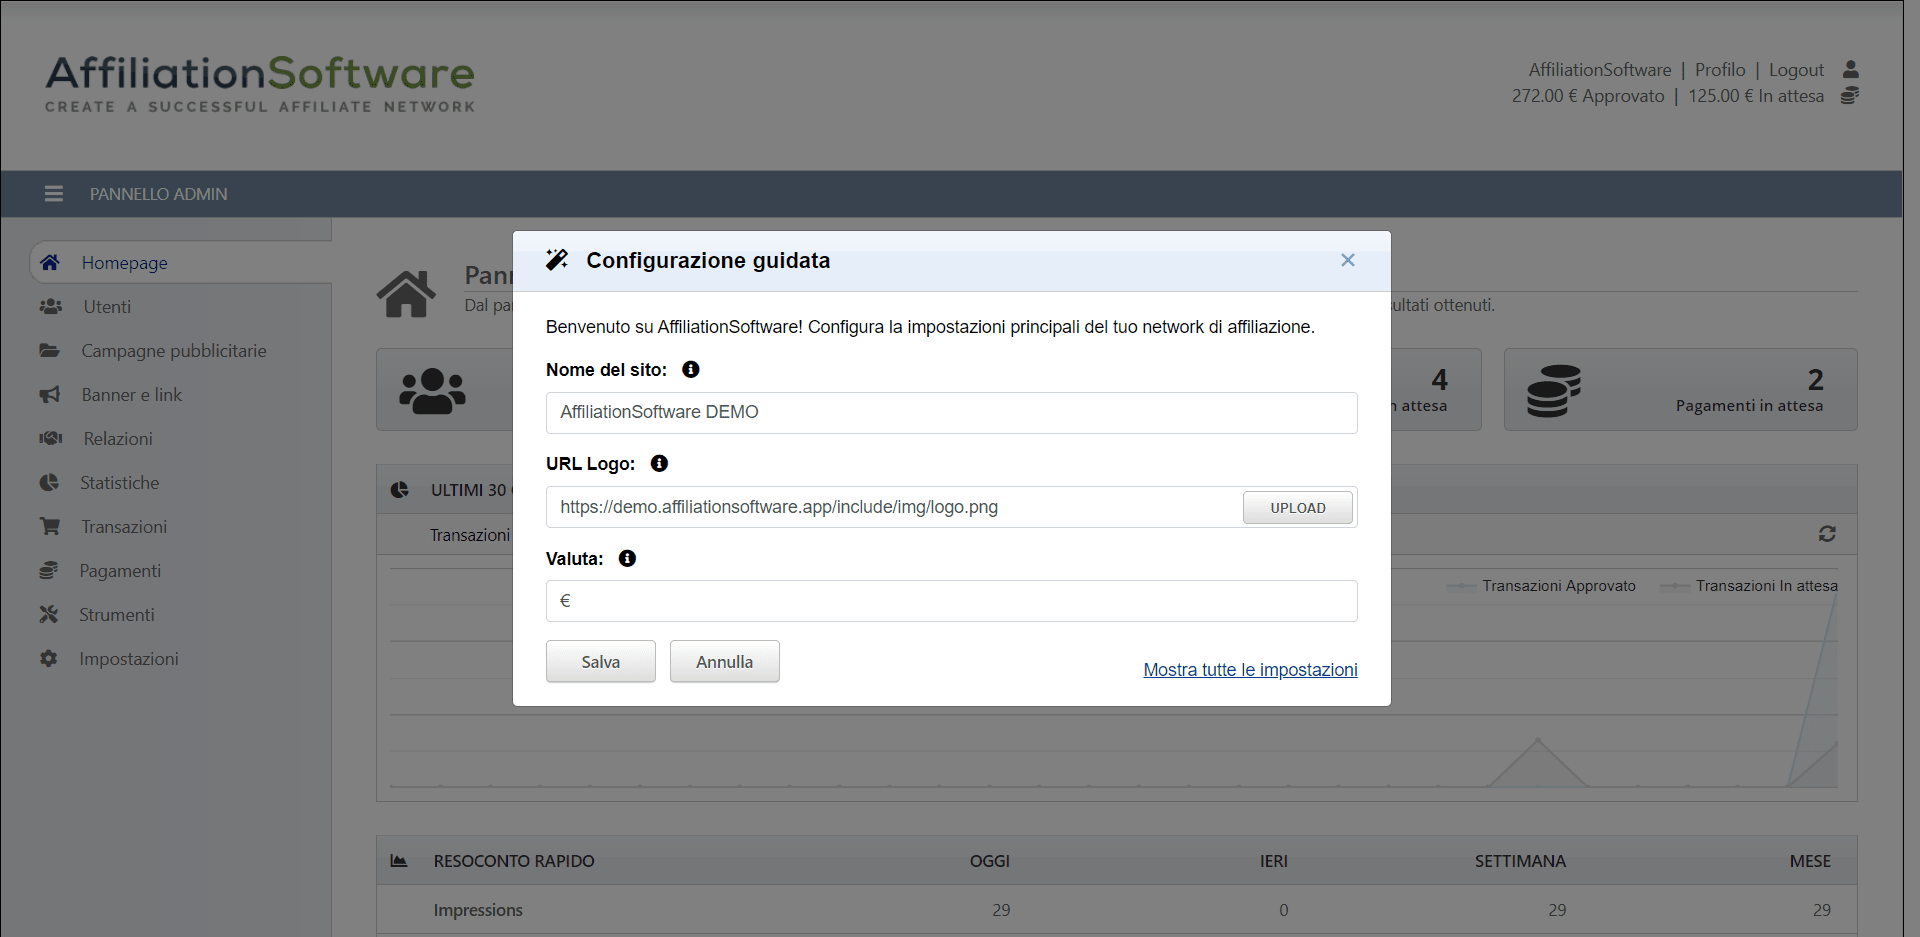Click the chart refresh icon
The width and height of the screenshot is (1920, 937).
point(1827,534)
